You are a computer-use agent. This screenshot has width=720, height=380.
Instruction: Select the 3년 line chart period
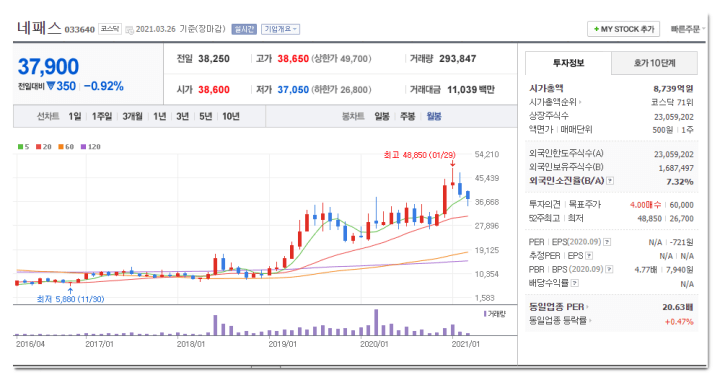(x=182, y=117)
